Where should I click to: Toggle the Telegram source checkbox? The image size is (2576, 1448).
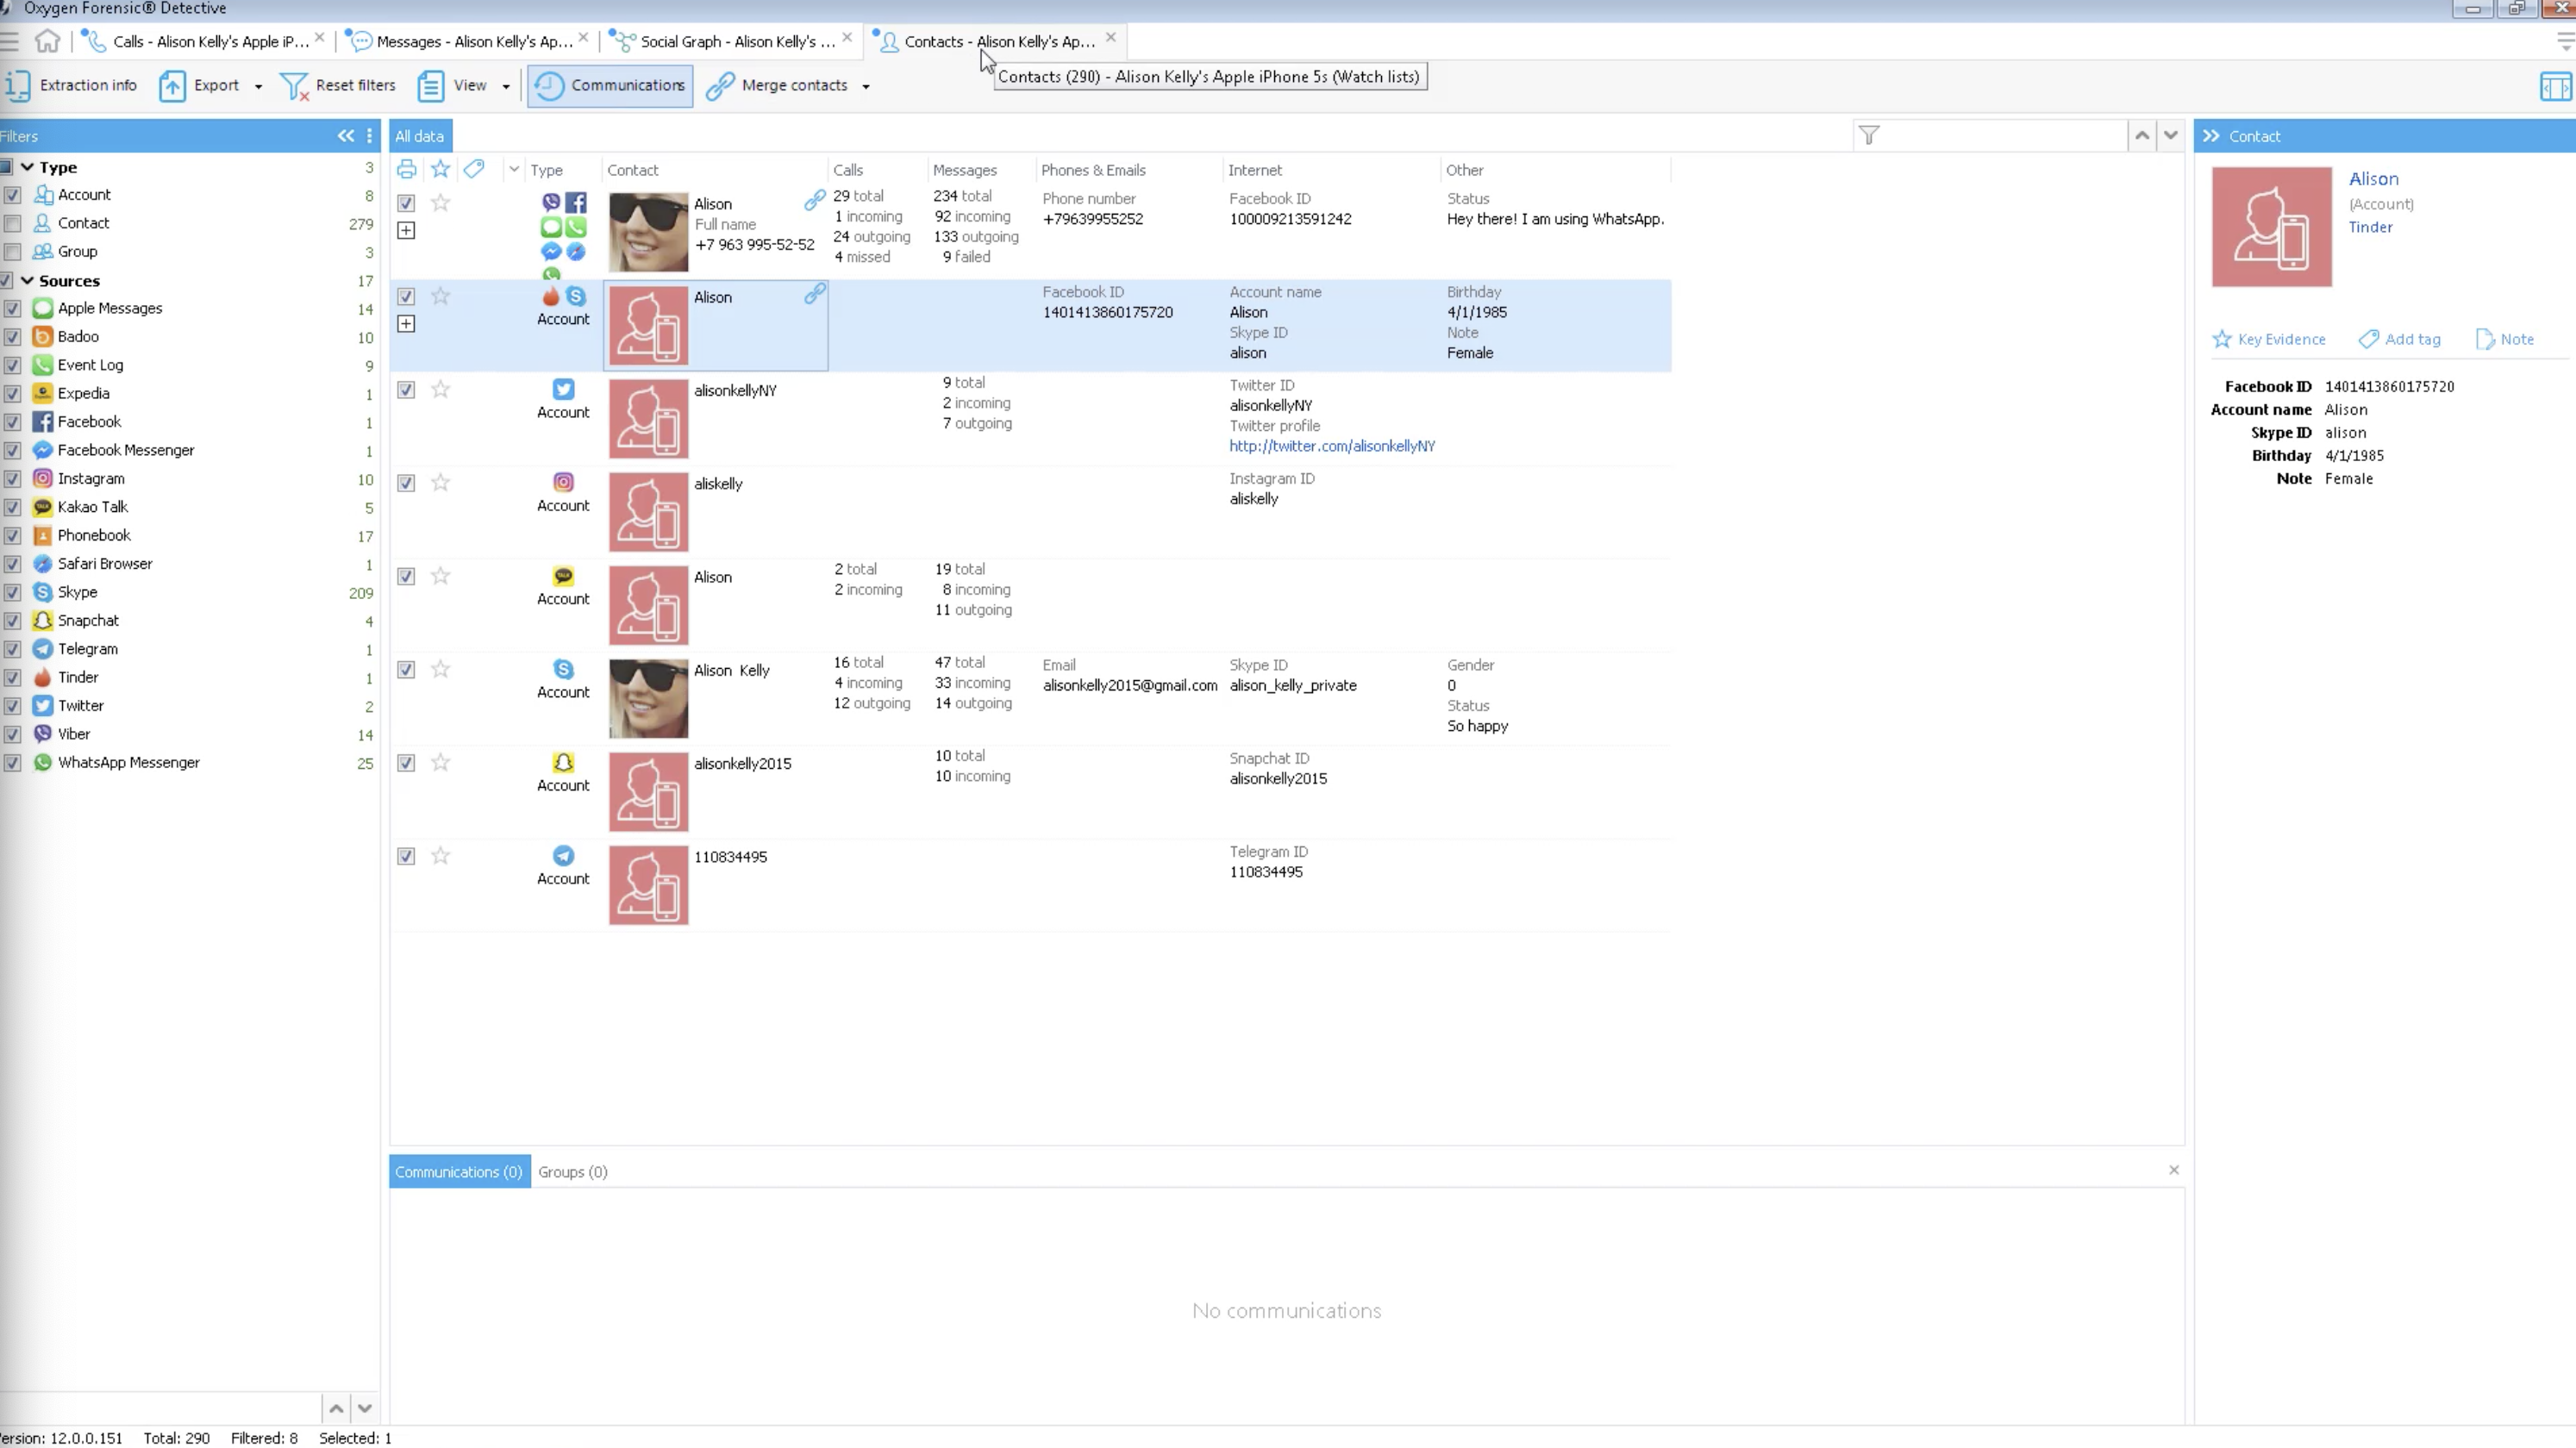(12, 650)
